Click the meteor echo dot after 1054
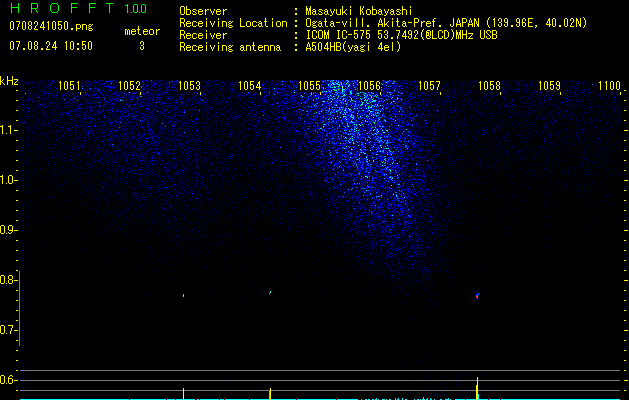Image resolution: width=629 pixels, height=400 pixels. (270, 292)
